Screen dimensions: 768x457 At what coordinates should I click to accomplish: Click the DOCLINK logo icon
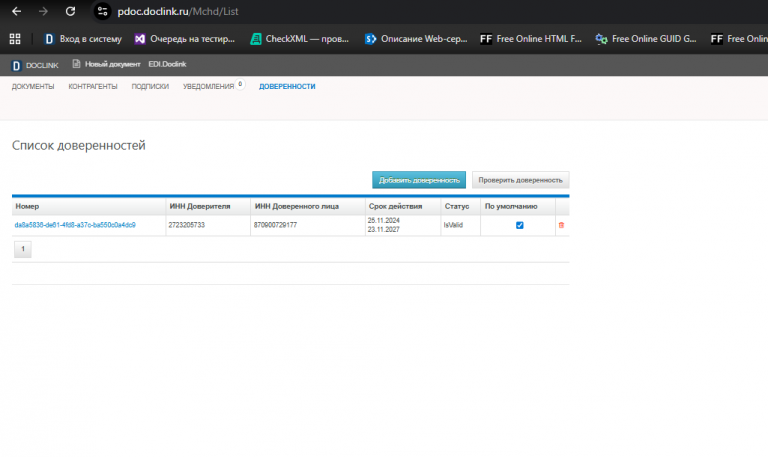click(x=16, y=65)
